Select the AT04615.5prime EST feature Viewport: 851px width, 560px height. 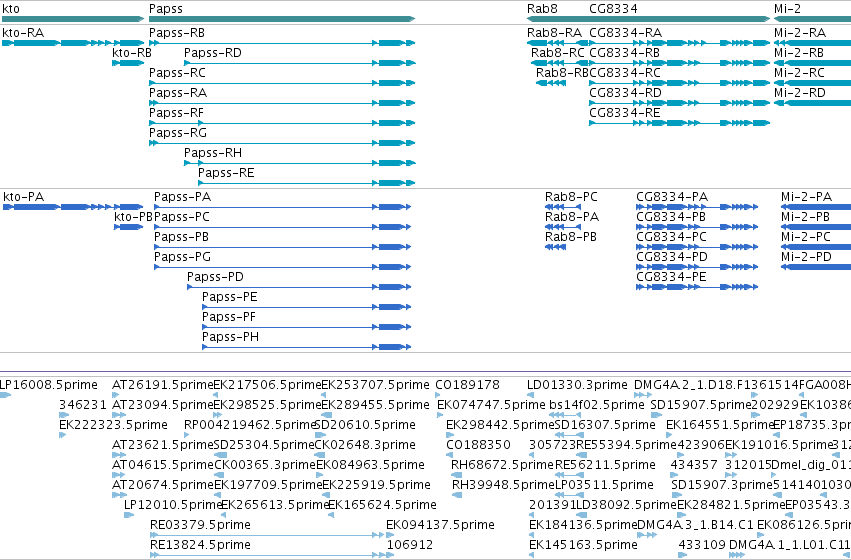[118, 475]
